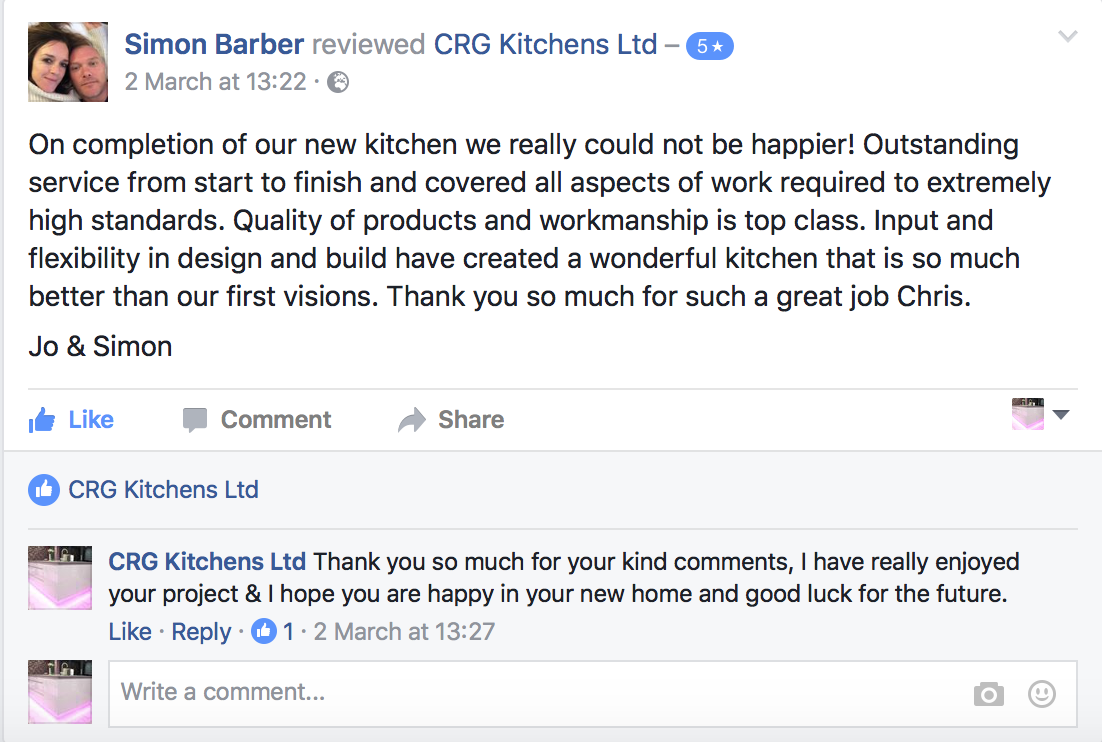Click the 2 March at 13:22 timestamp
The width and height of the screenshot is (1102, 742).
(x=216, y=82)
